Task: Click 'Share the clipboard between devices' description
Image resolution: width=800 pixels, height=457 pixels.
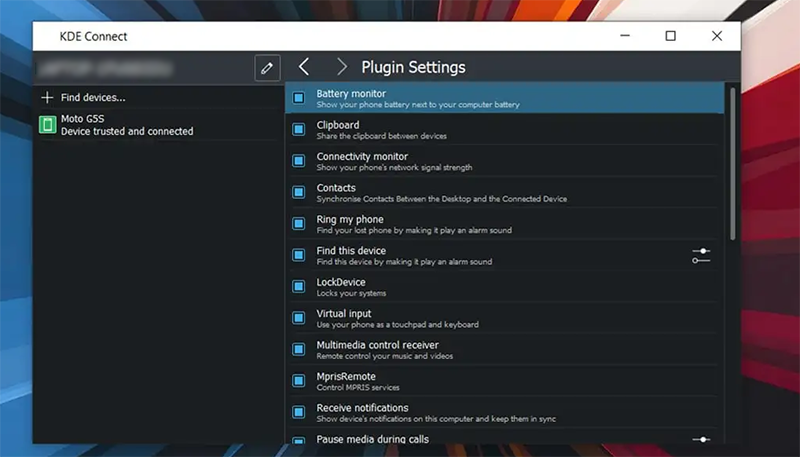Action: [382, 136]
